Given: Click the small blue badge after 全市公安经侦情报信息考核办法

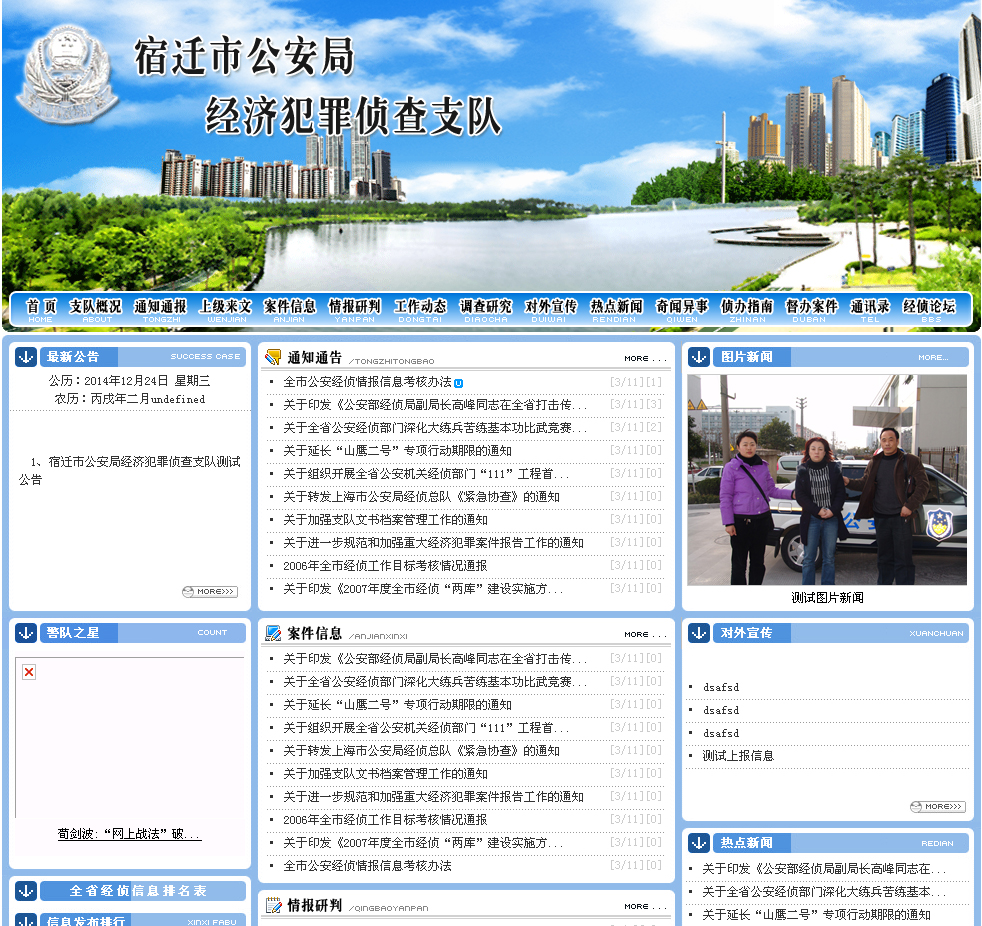Looking at the screenshot, I should point(458,383).
